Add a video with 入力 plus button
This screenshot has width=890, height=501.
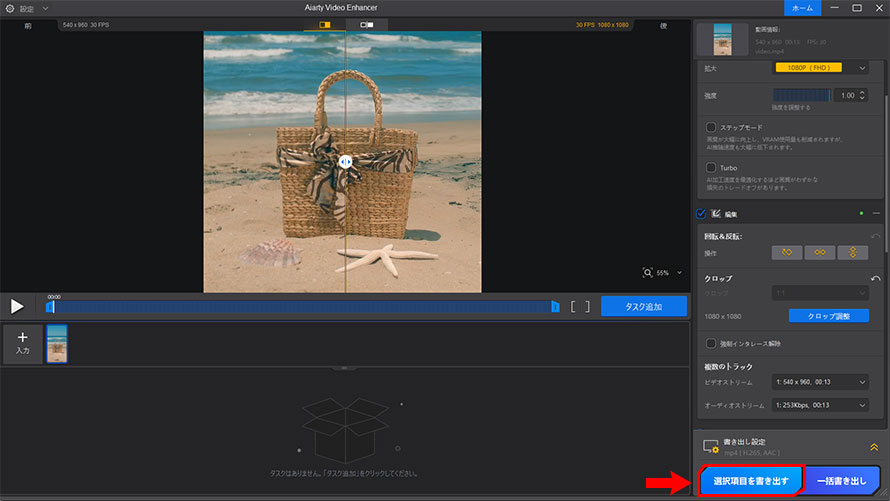point(23,343)
